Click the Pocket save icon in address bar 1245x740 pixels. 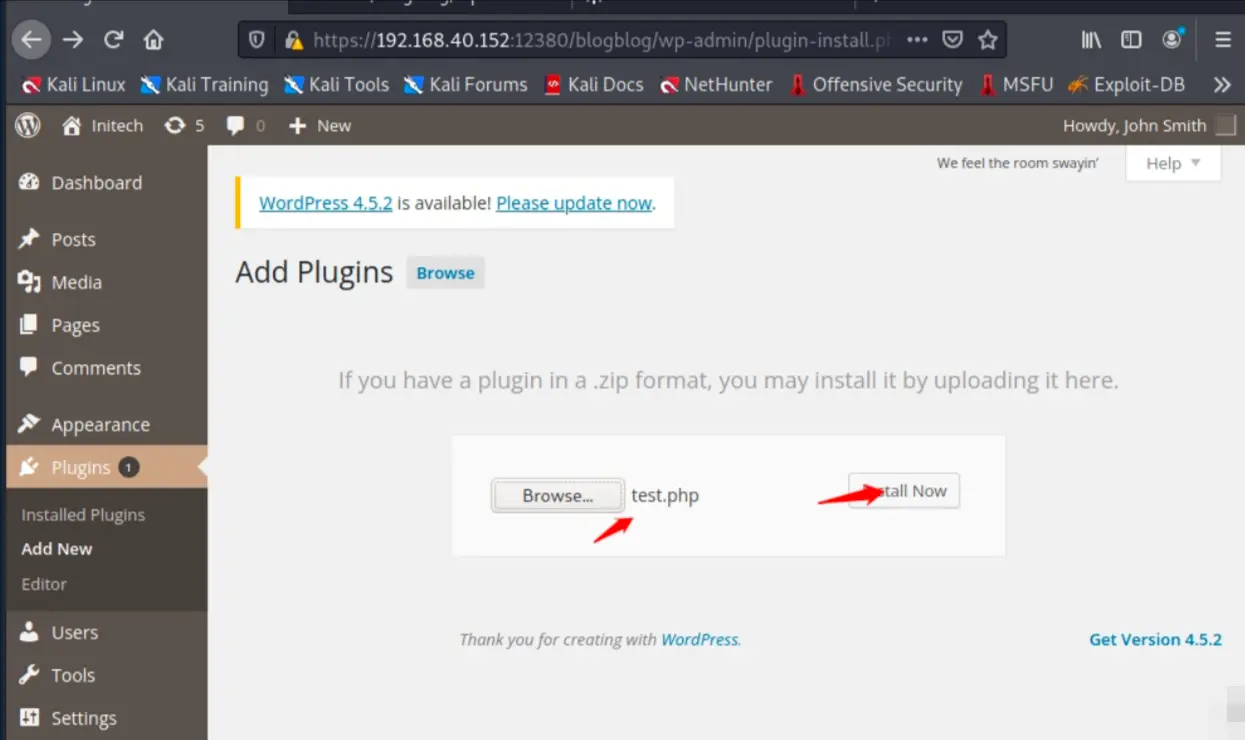[x=953, y=40]
